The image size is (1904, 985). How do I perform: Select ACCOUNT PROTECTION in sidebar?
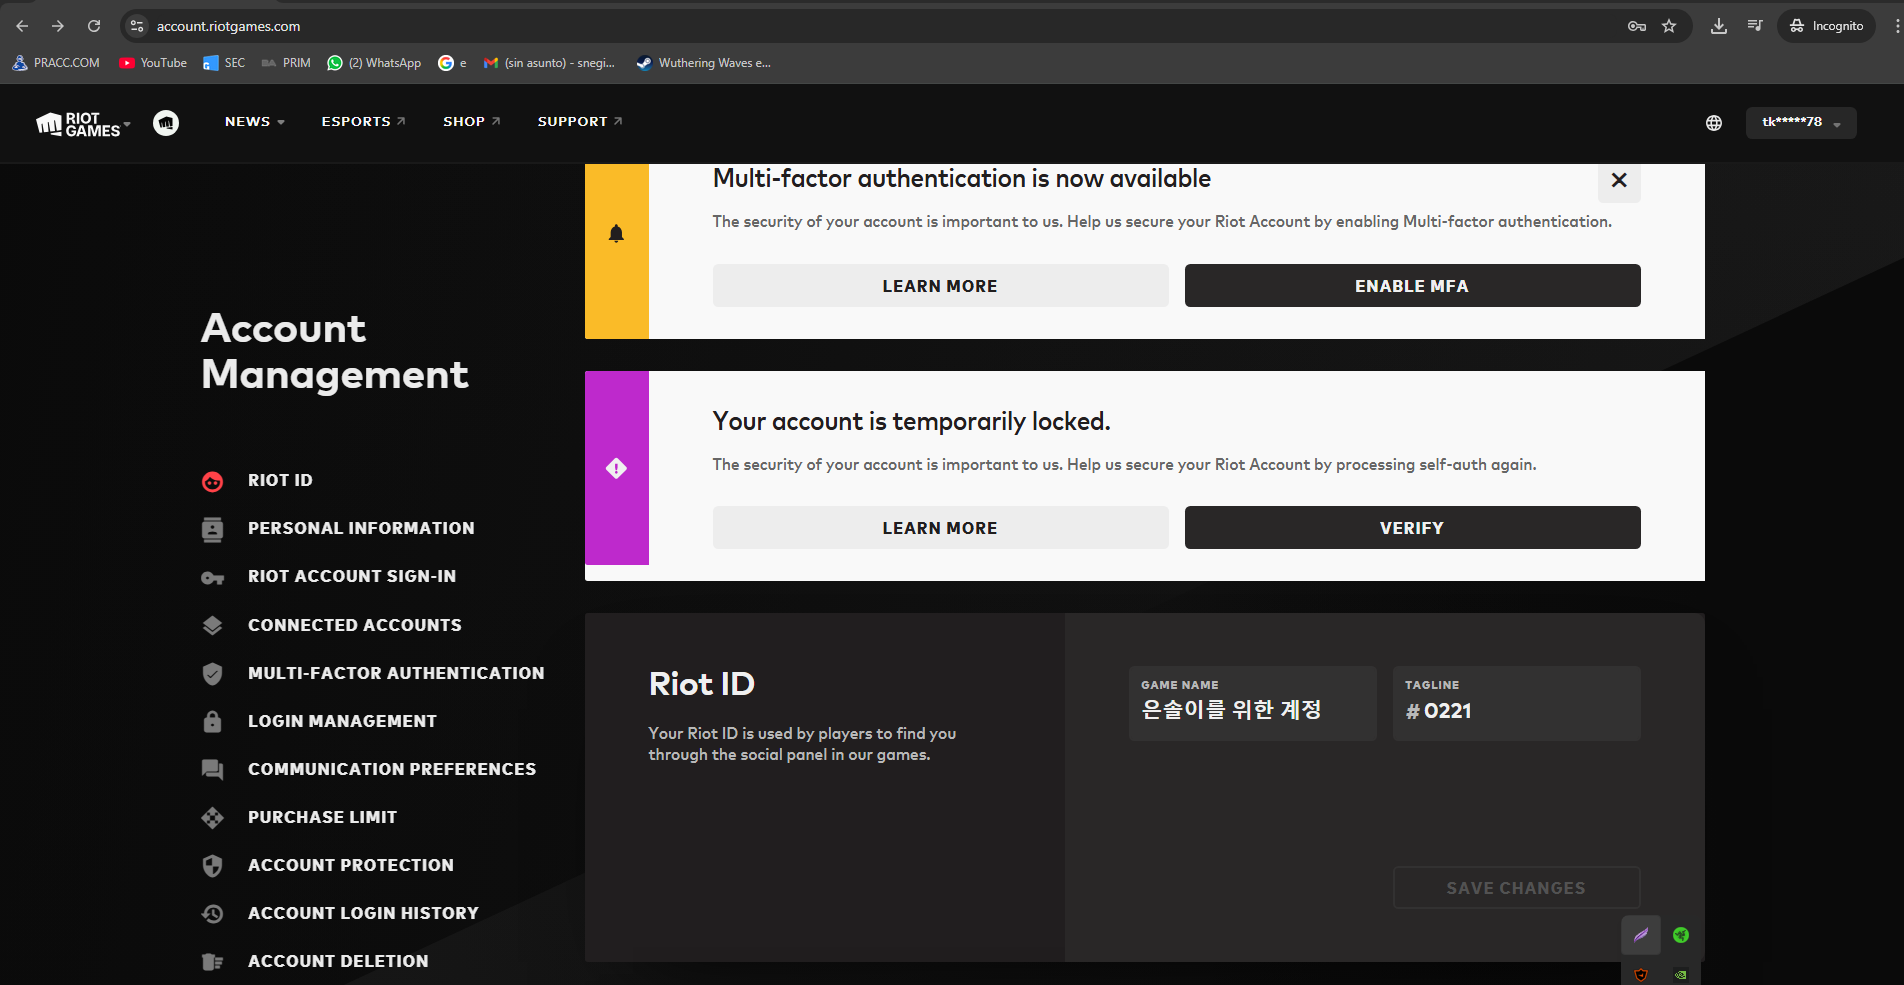(x=351, y=866)
